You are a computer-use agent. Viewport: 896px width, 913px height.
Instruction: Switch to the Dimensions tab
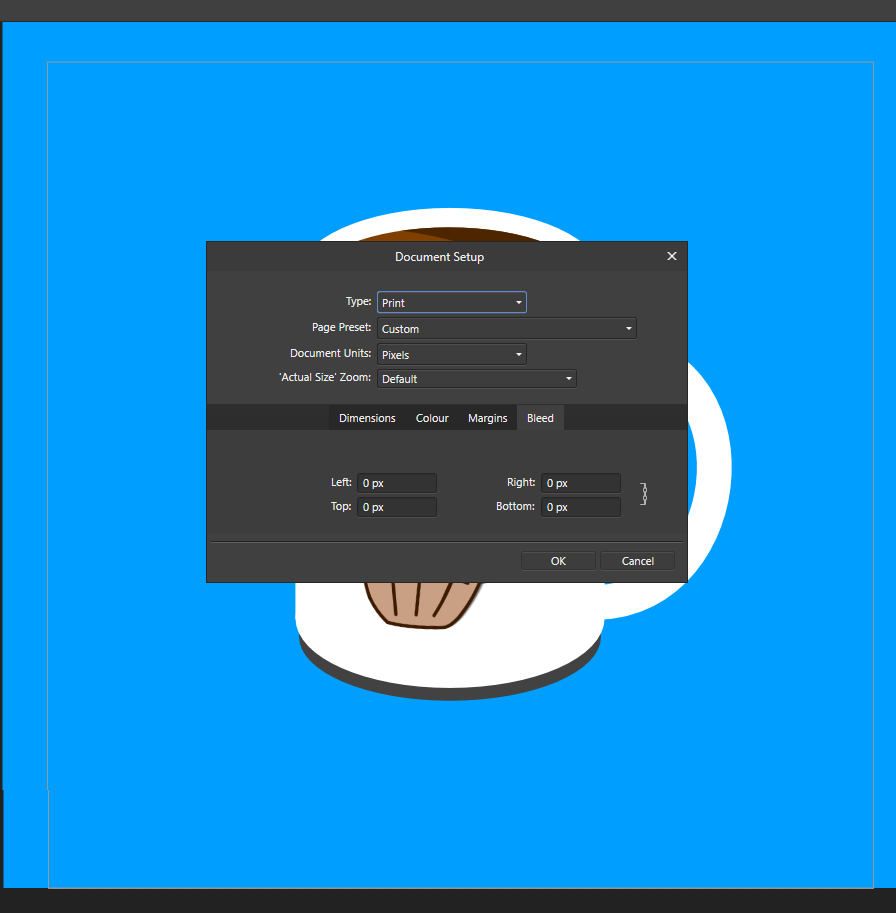(x=367, y=418)
